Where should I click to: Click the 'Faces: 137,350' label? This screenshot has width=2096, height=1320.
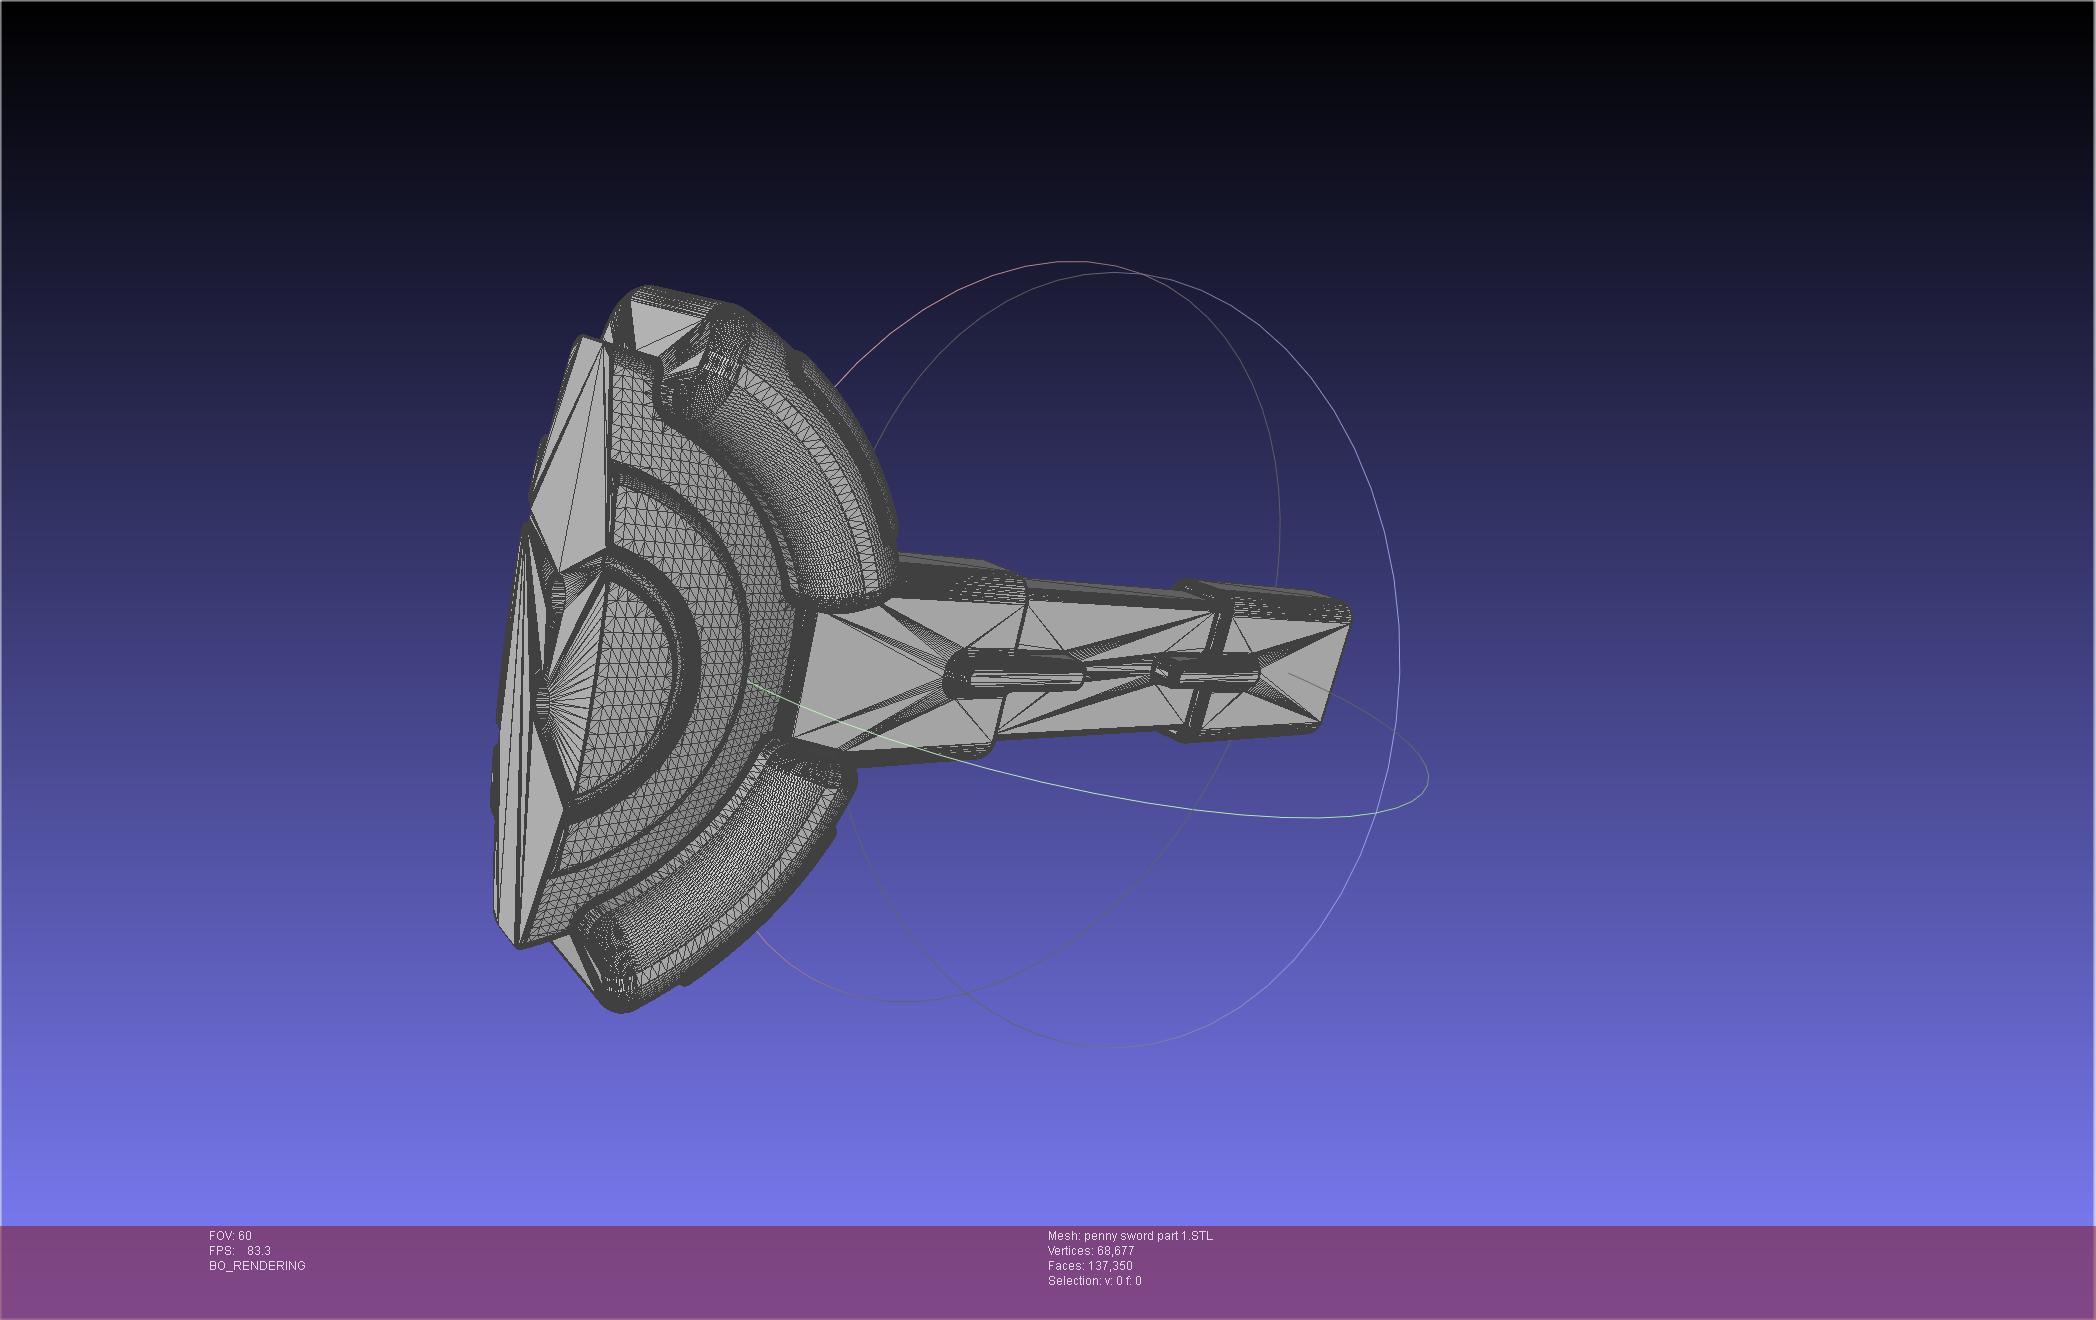pyautogui.click(x=1090, y=1266)
